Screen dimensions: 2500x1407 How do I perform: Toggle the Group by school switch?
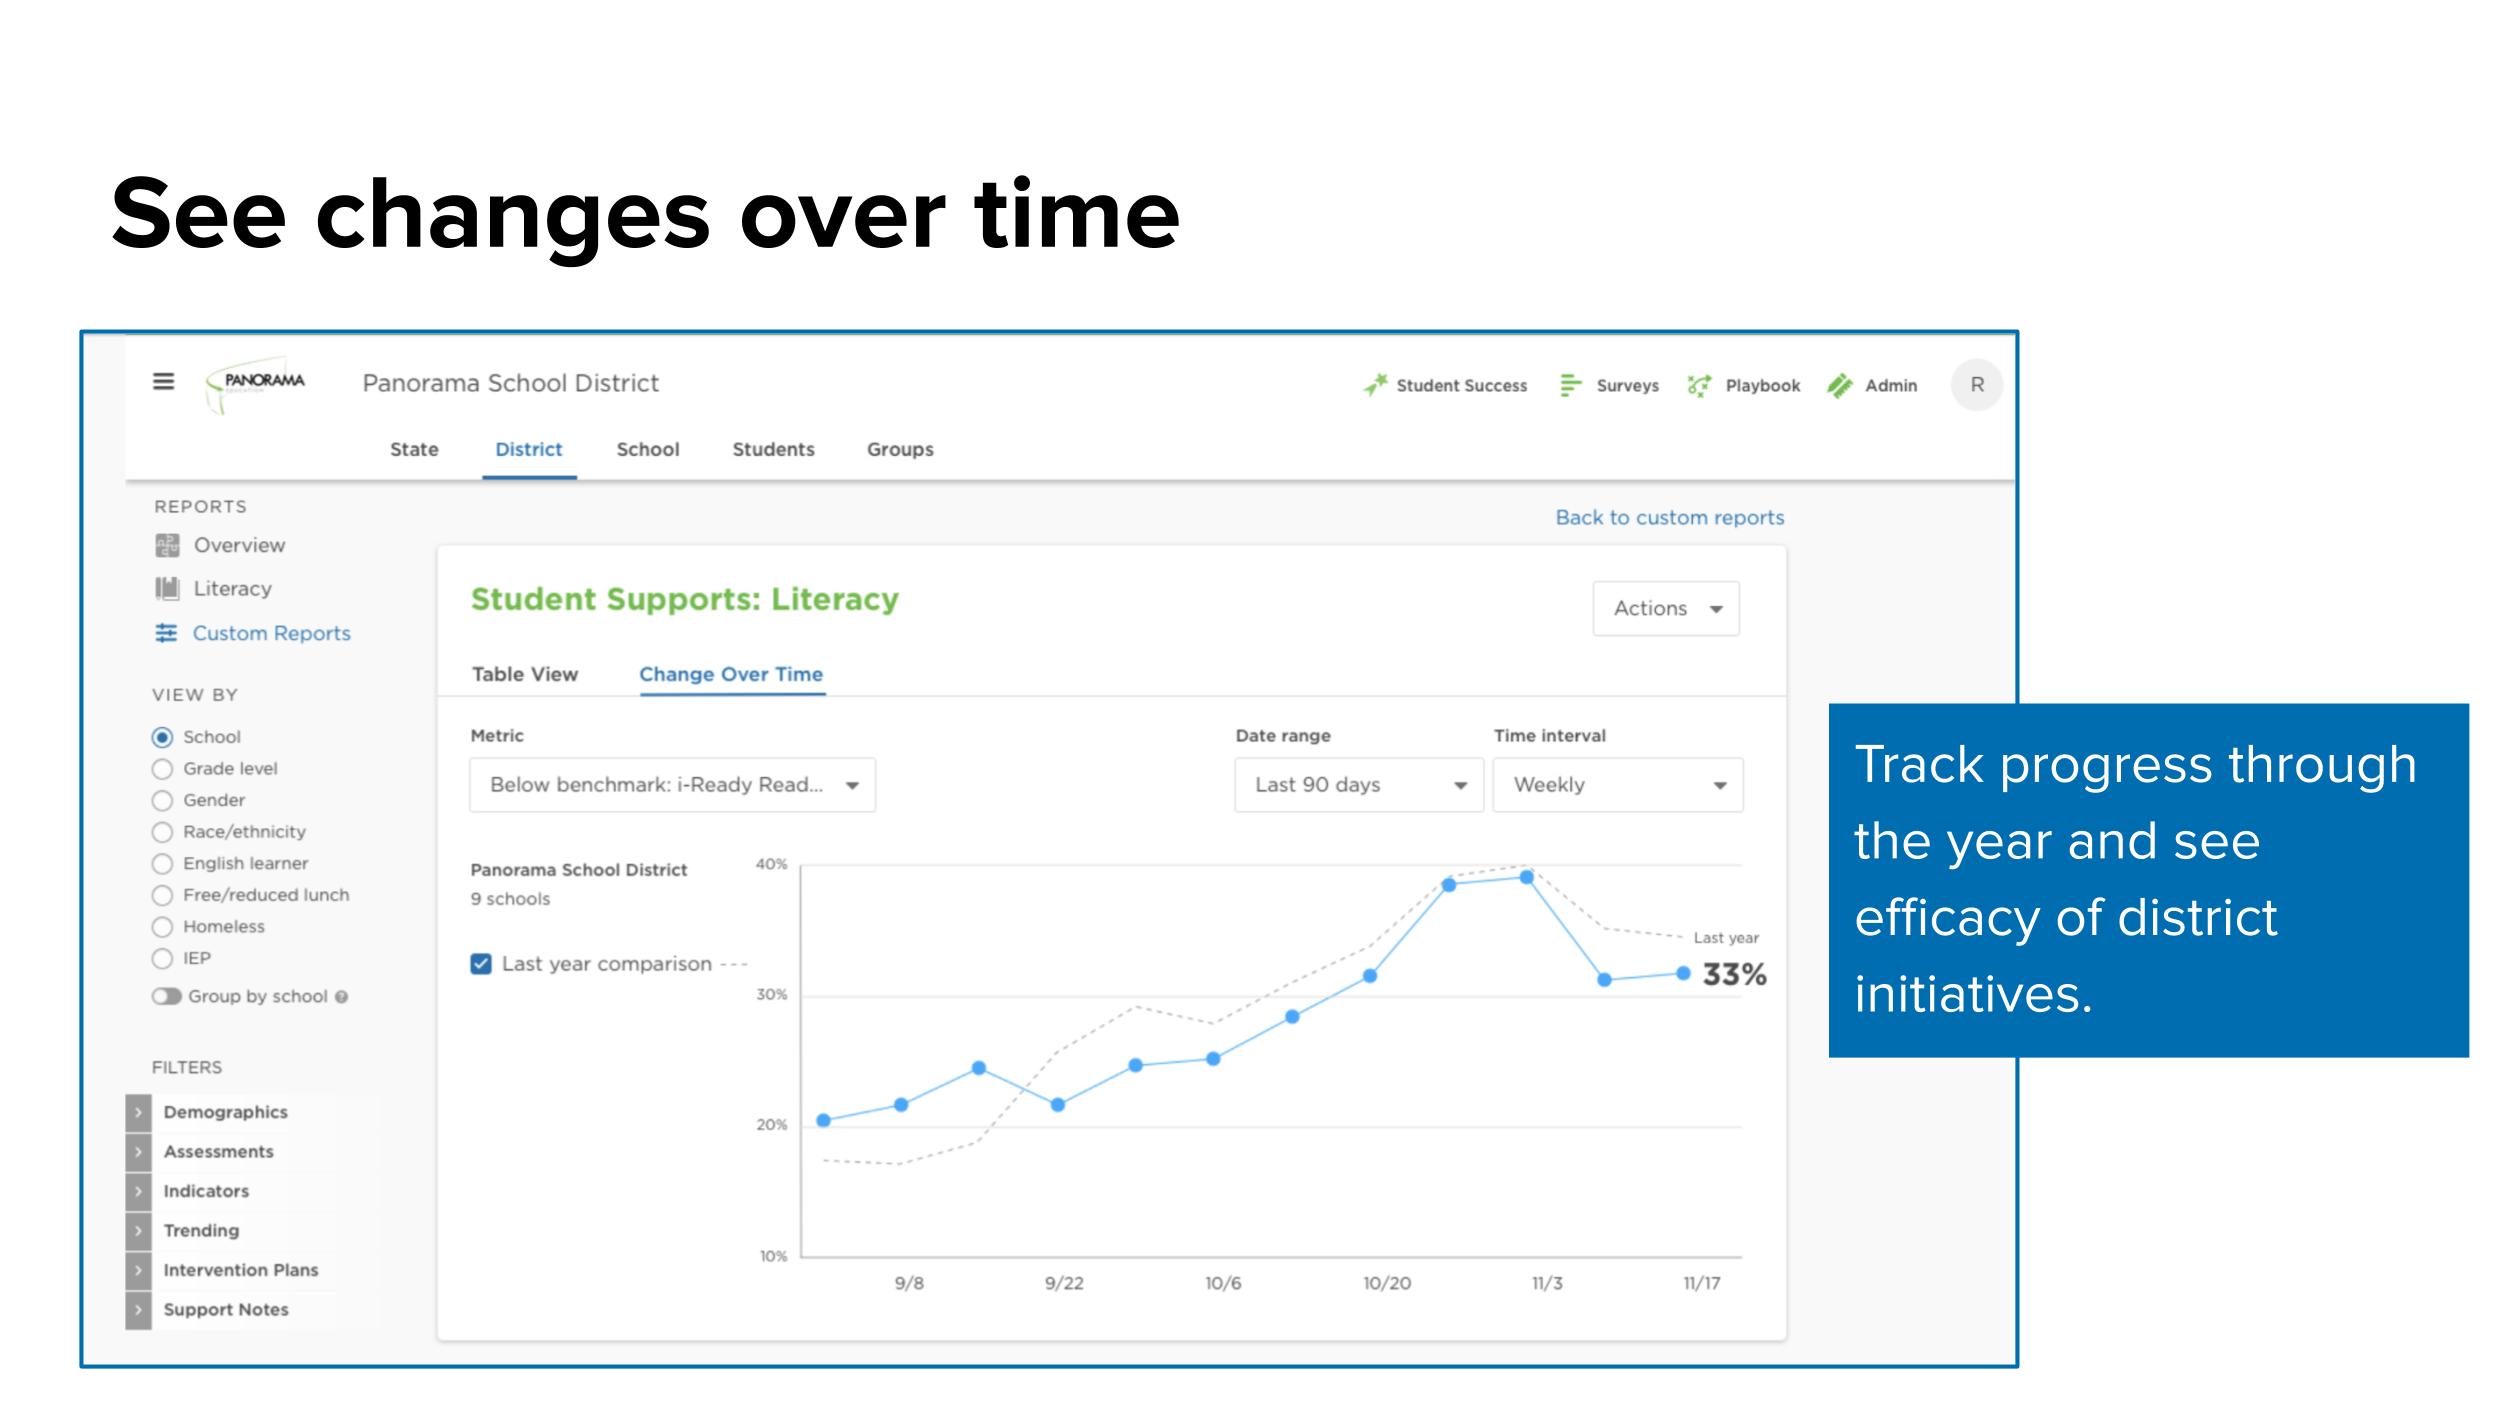pyautogui.click(x=166, y=996)
